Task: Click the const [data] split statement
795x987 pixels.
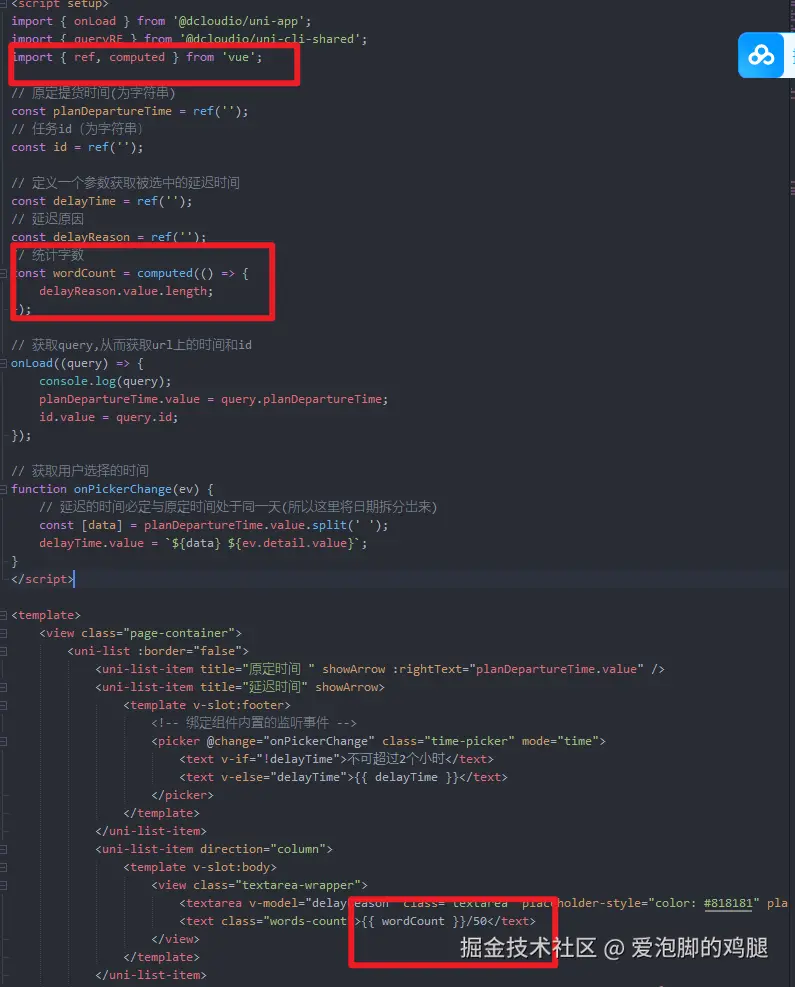Action: (x=213, y=525)
